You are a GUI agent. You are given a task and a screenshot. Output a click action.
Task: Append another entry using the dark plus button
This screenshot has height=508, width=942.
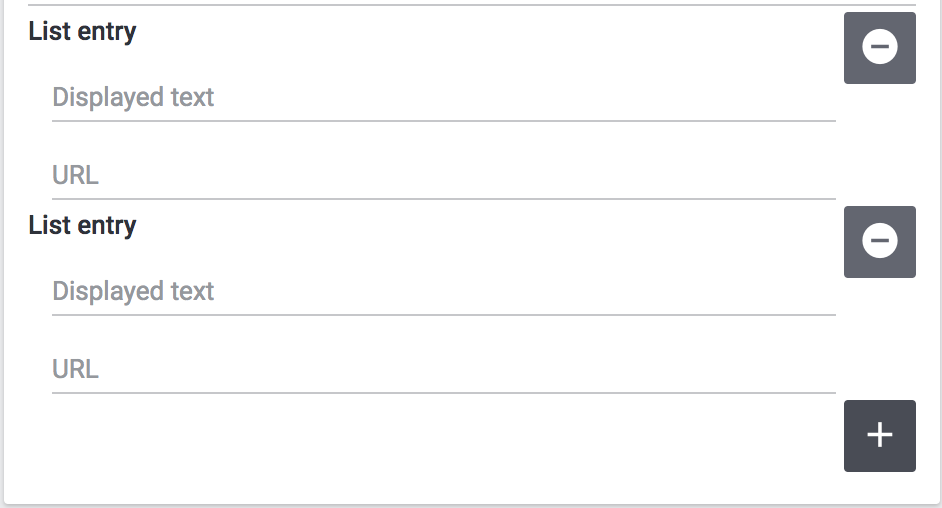(879, 435)
